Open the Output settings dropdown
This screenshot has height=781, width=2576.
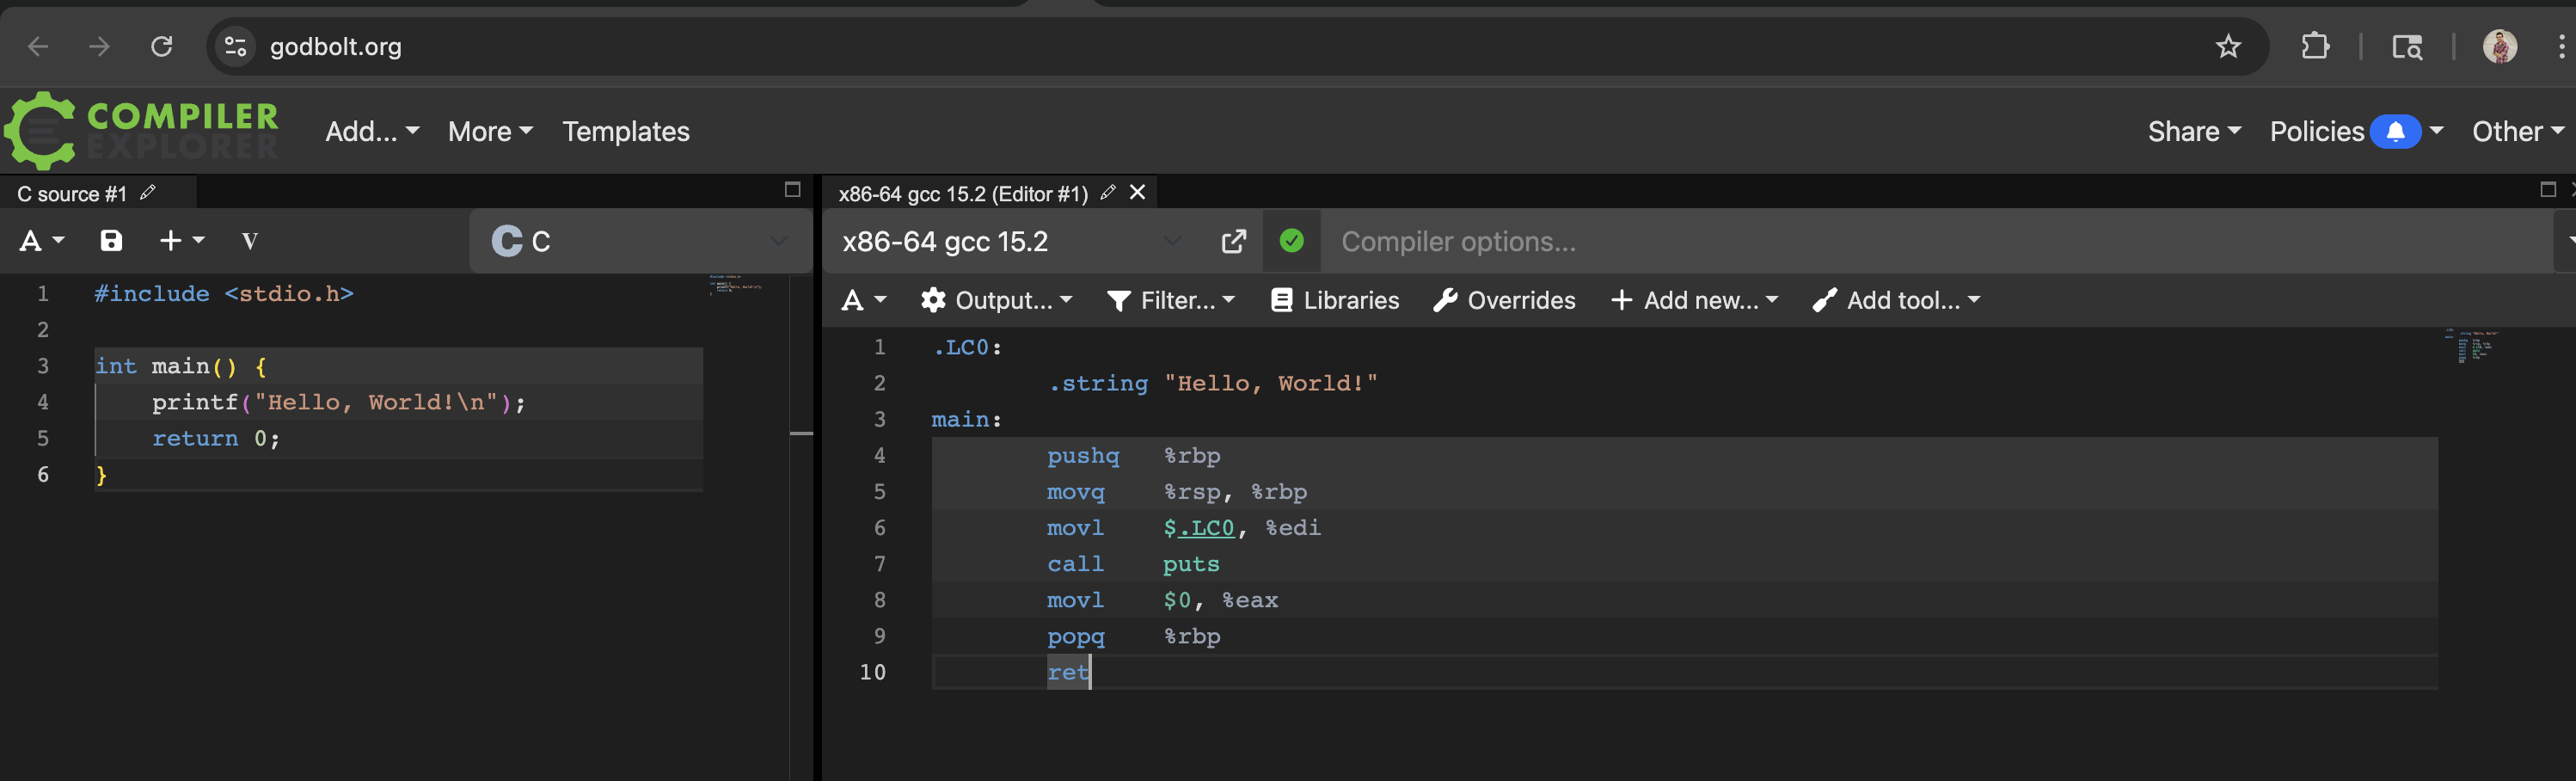996,300
